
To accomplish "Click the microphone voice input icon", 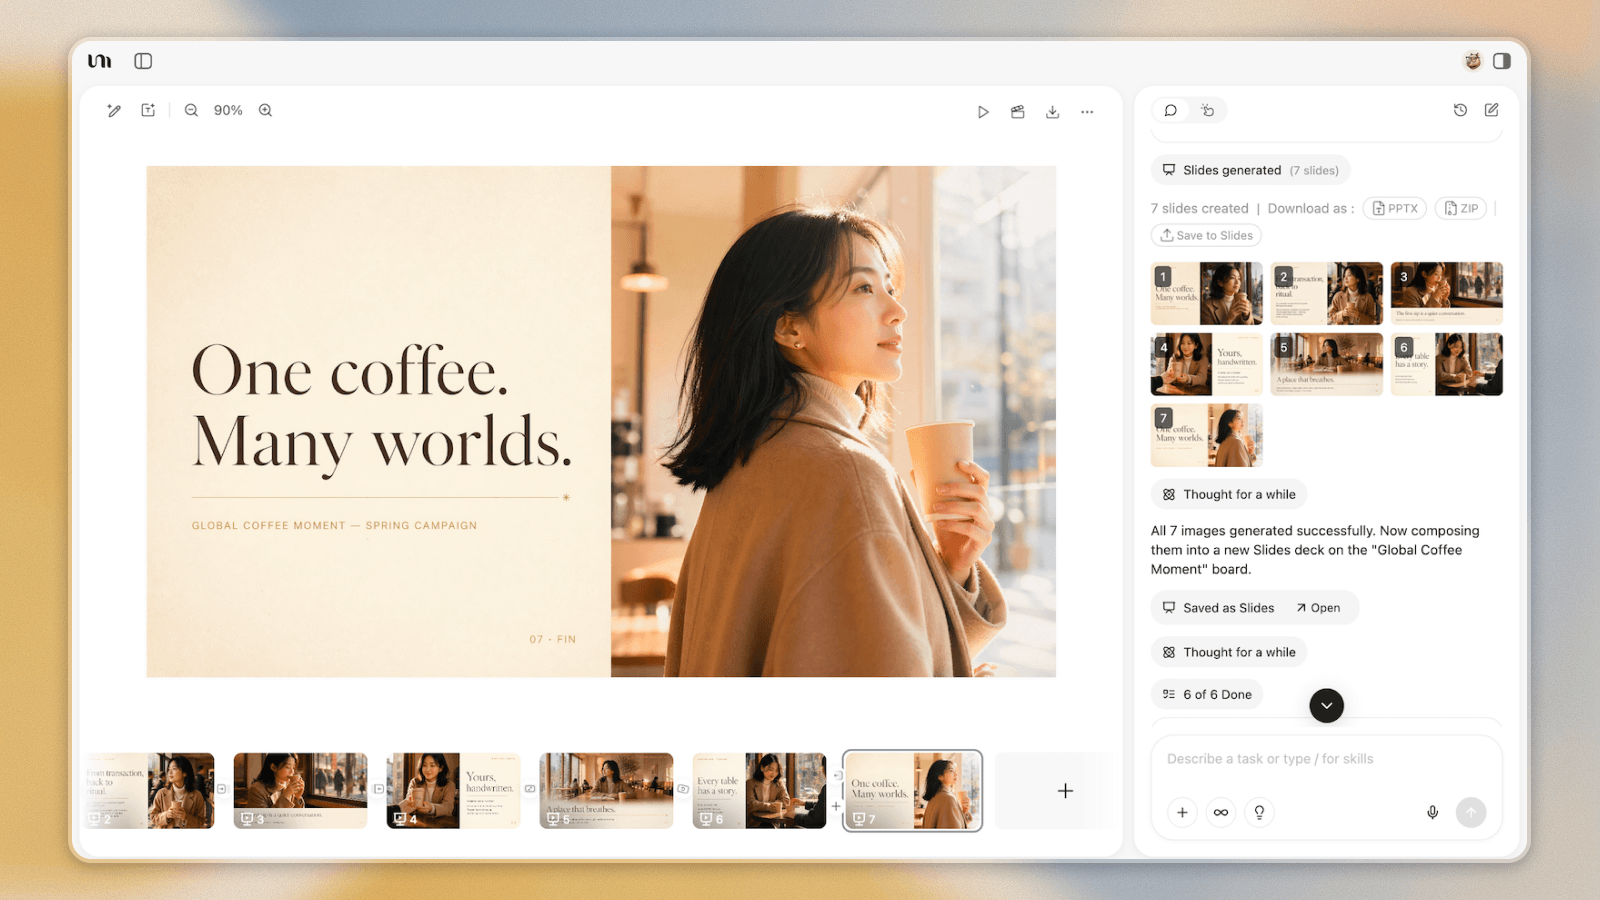I will pyautogui.click(x=1432, y=812).
